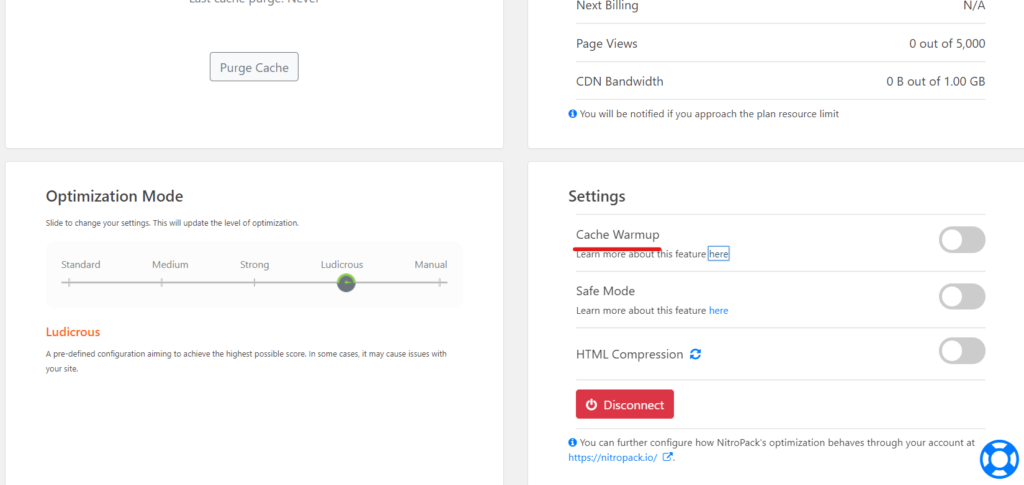The image size is (1024, 485).
Task: Open the blue lifebuoy help icon
Action: pyautogui.click(x=999, y=458)
